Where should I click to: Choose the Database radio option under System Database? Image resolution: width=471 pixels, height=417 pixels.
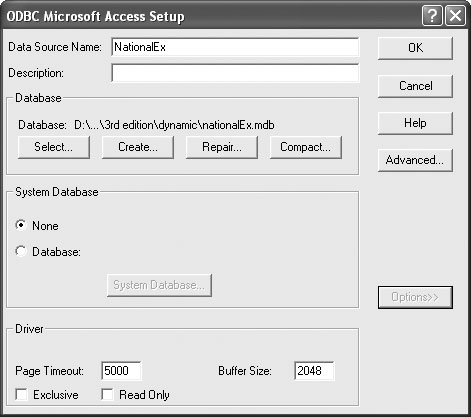pos(21,251)
